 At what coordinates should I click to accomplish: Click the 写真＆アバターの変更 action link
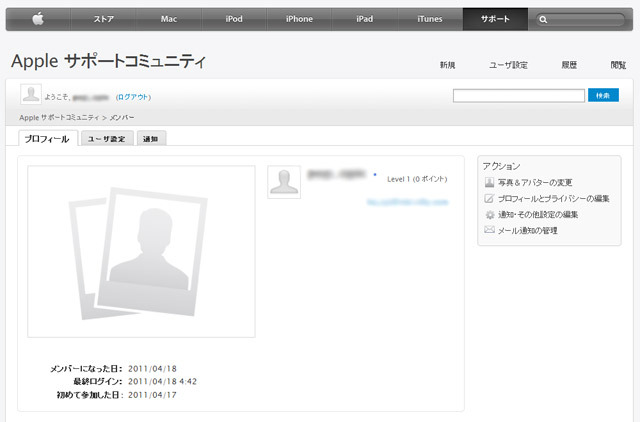[535, 182]
